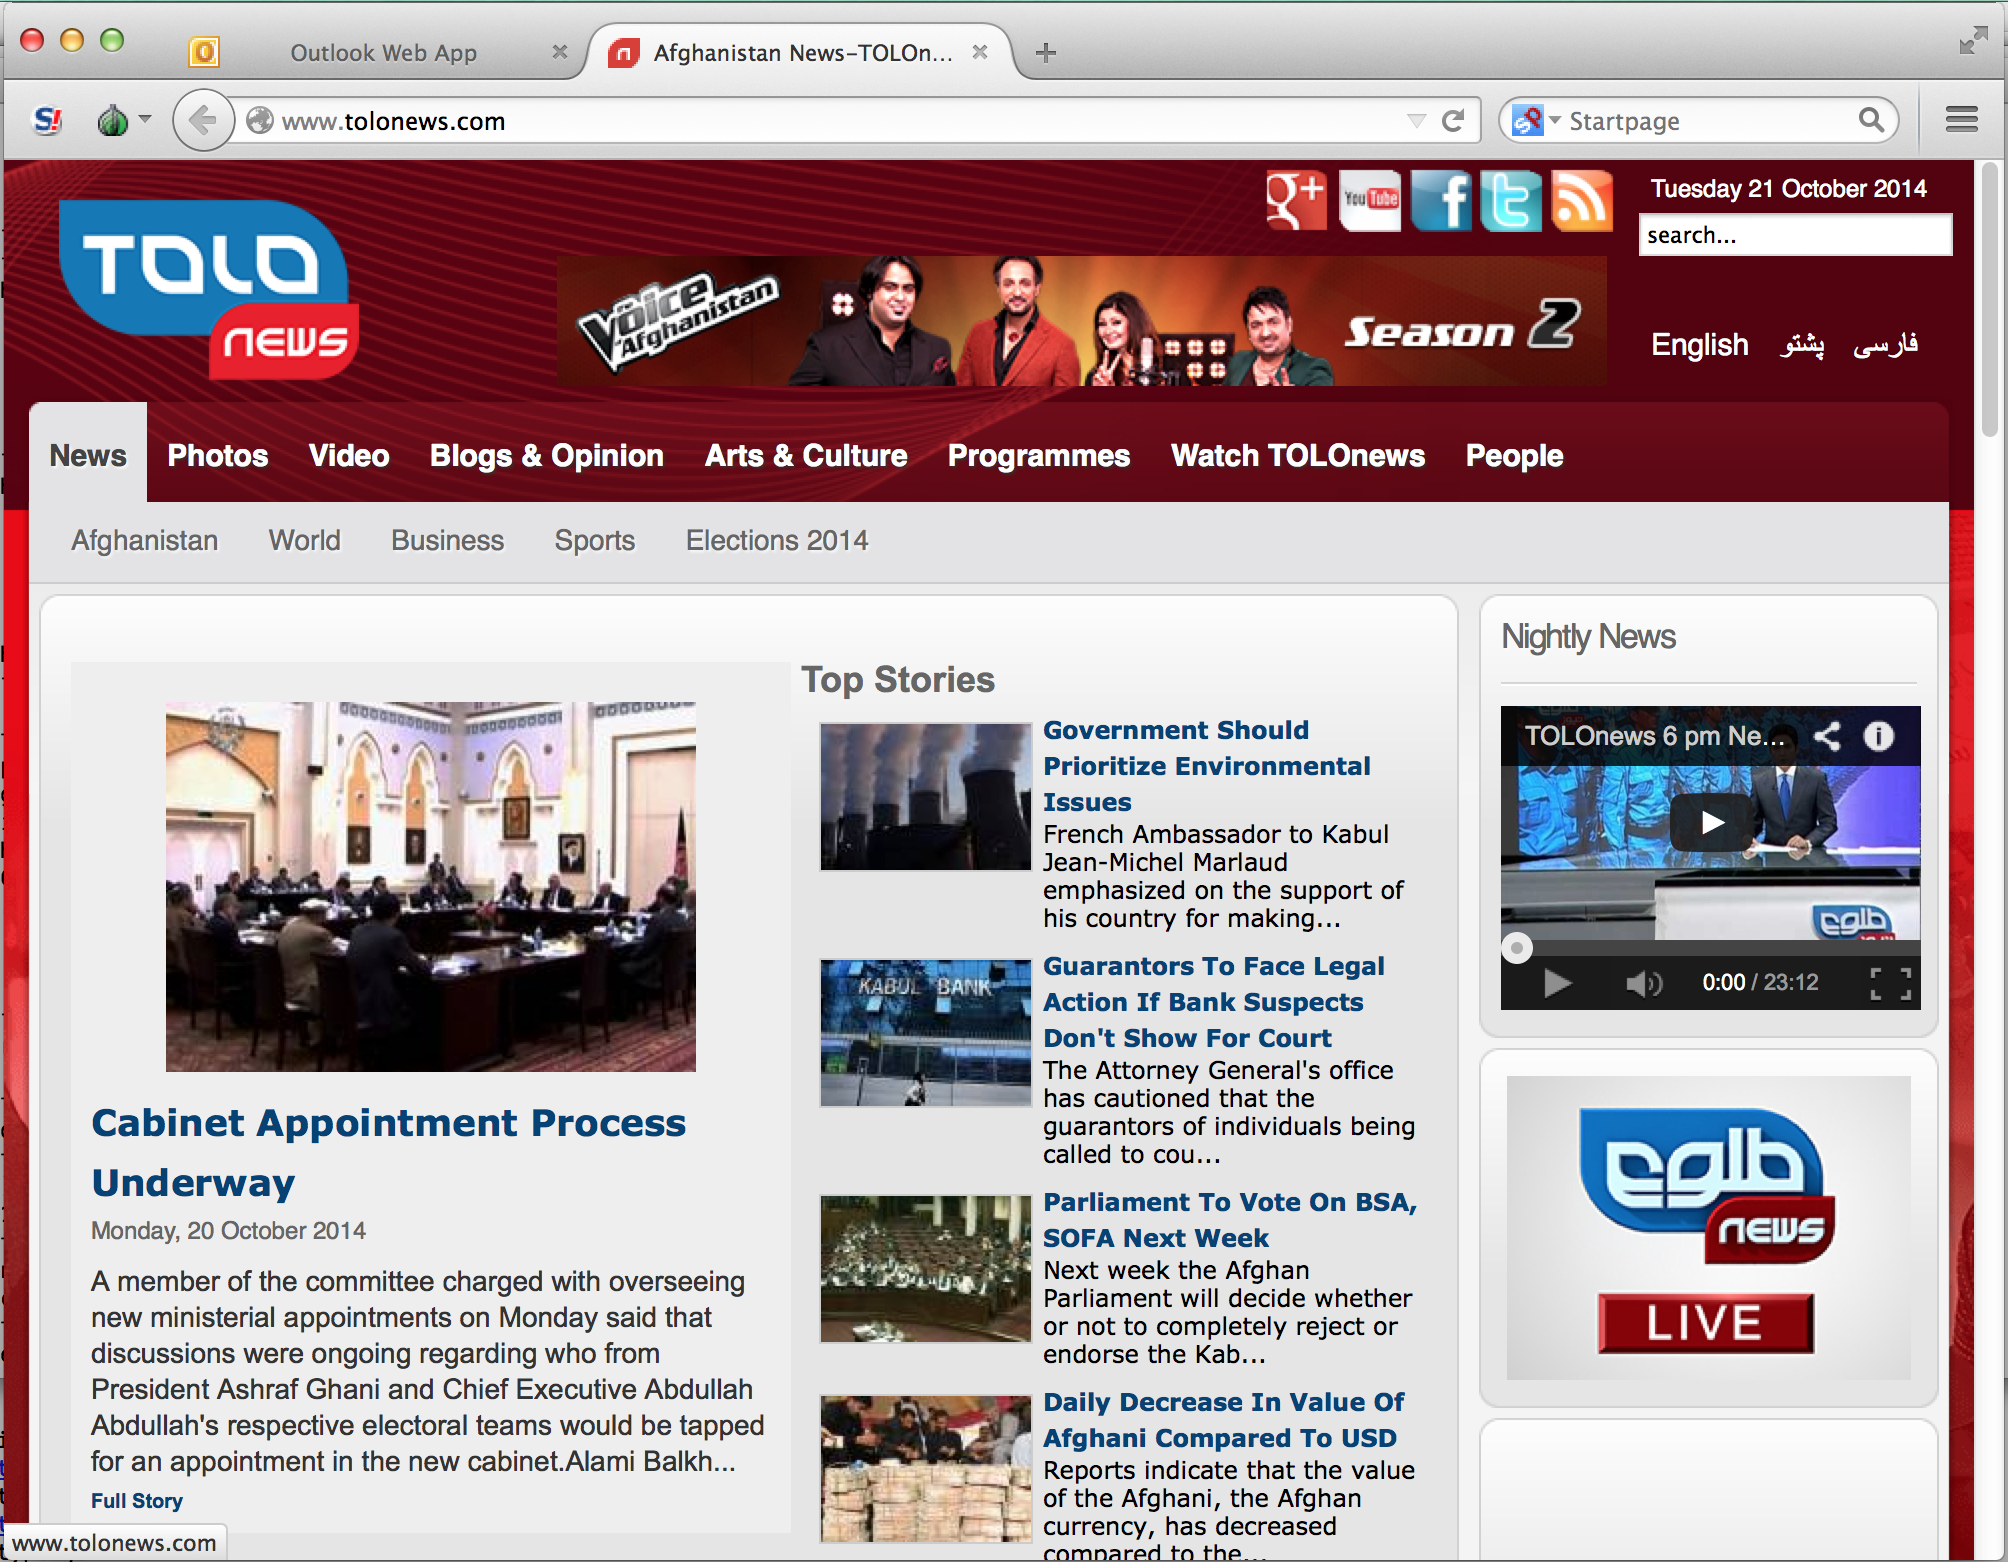Image resolution: width=2008 pixels, height=1562 pixels.
Task: Open the Facebook social icon
Action: [1441, 200]
